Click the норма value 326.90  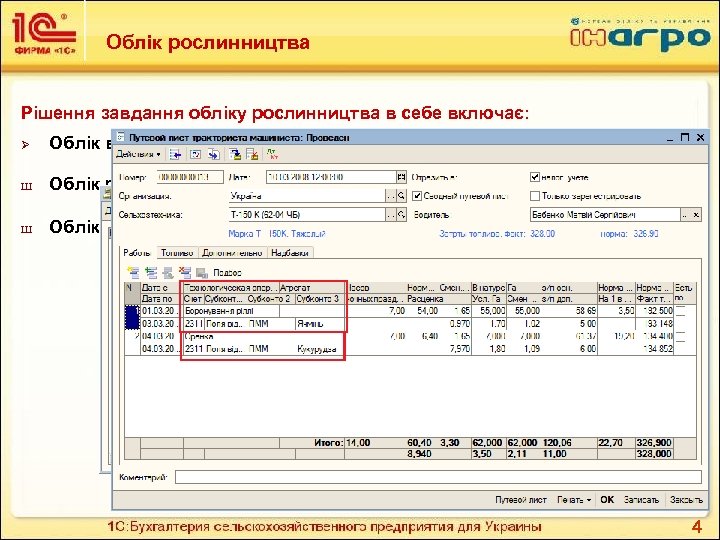pyautogui.click(x=646, y=234)
